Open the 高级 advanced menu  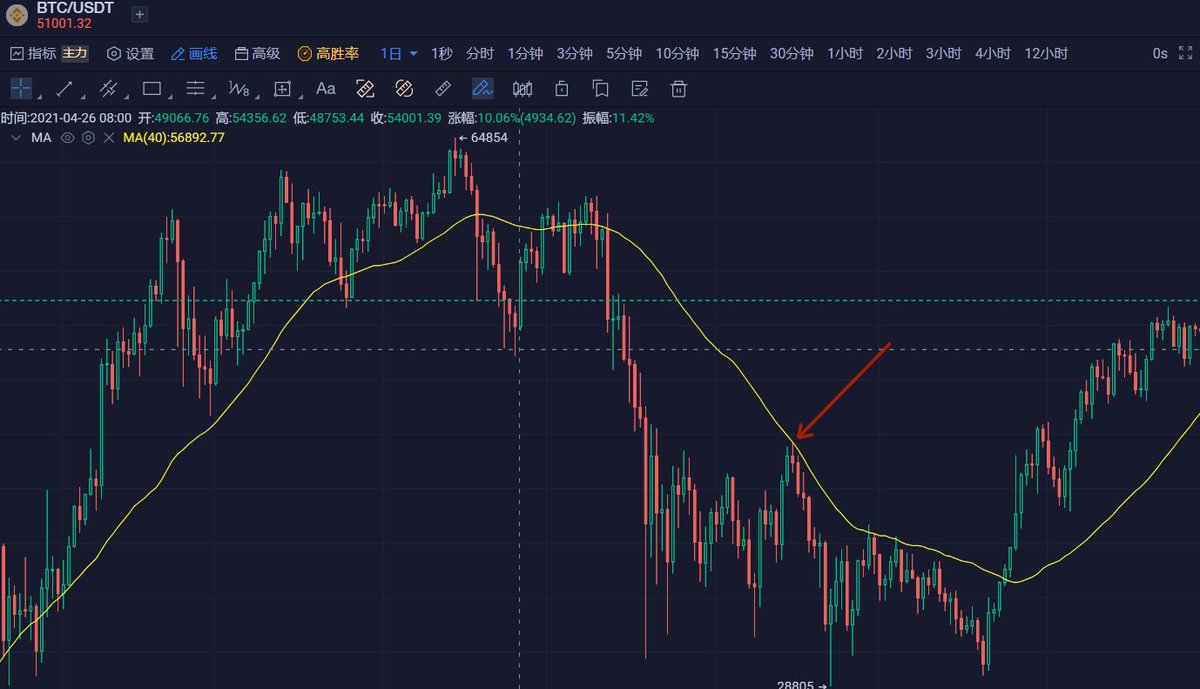257,54
